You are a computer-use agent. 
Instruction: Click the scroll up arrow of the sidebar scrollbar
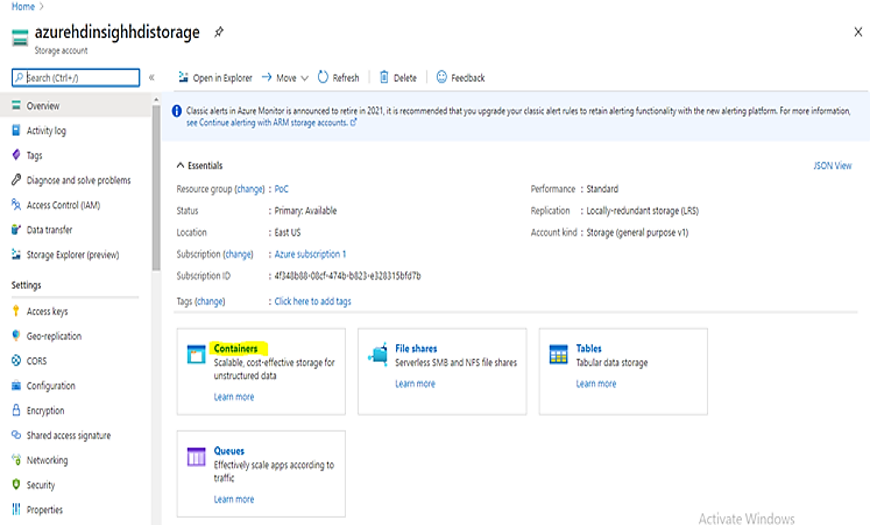click(156, 99)
